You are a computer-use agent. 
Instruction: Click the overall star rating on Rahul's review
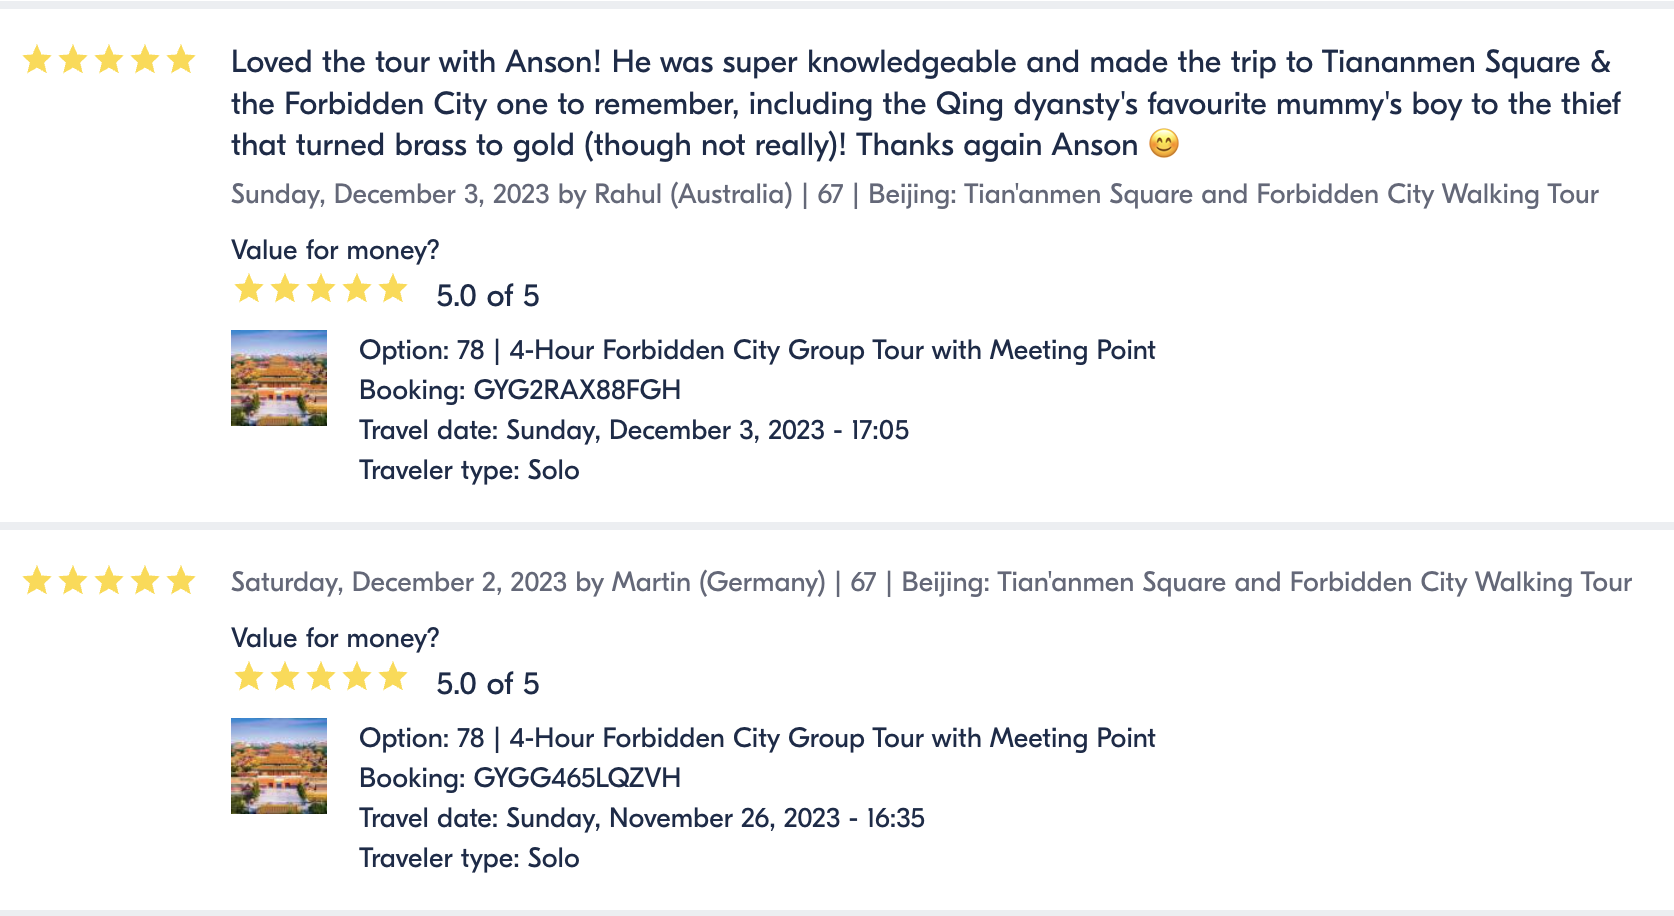coord(109,60)
